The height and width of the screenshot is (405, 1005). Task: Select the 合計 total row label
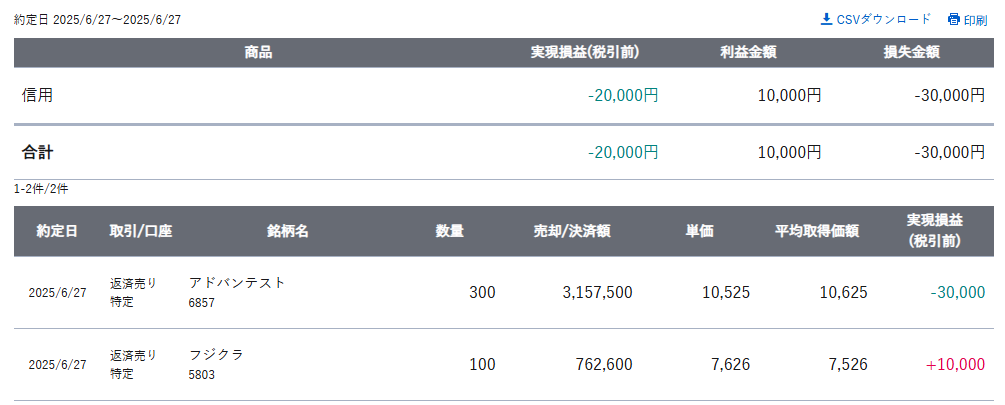(38, 152)
